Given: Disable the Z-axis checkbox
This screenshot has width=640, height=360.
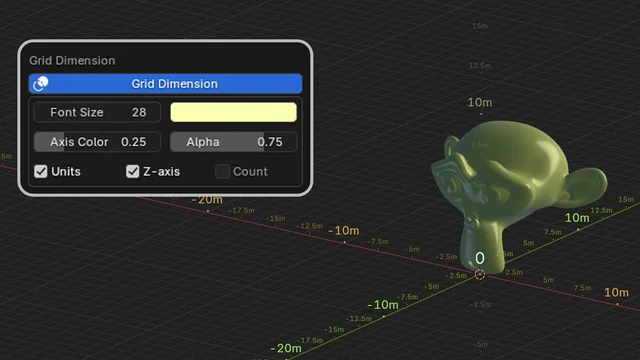Looking at the screenshot, I should tap(133, 171).
